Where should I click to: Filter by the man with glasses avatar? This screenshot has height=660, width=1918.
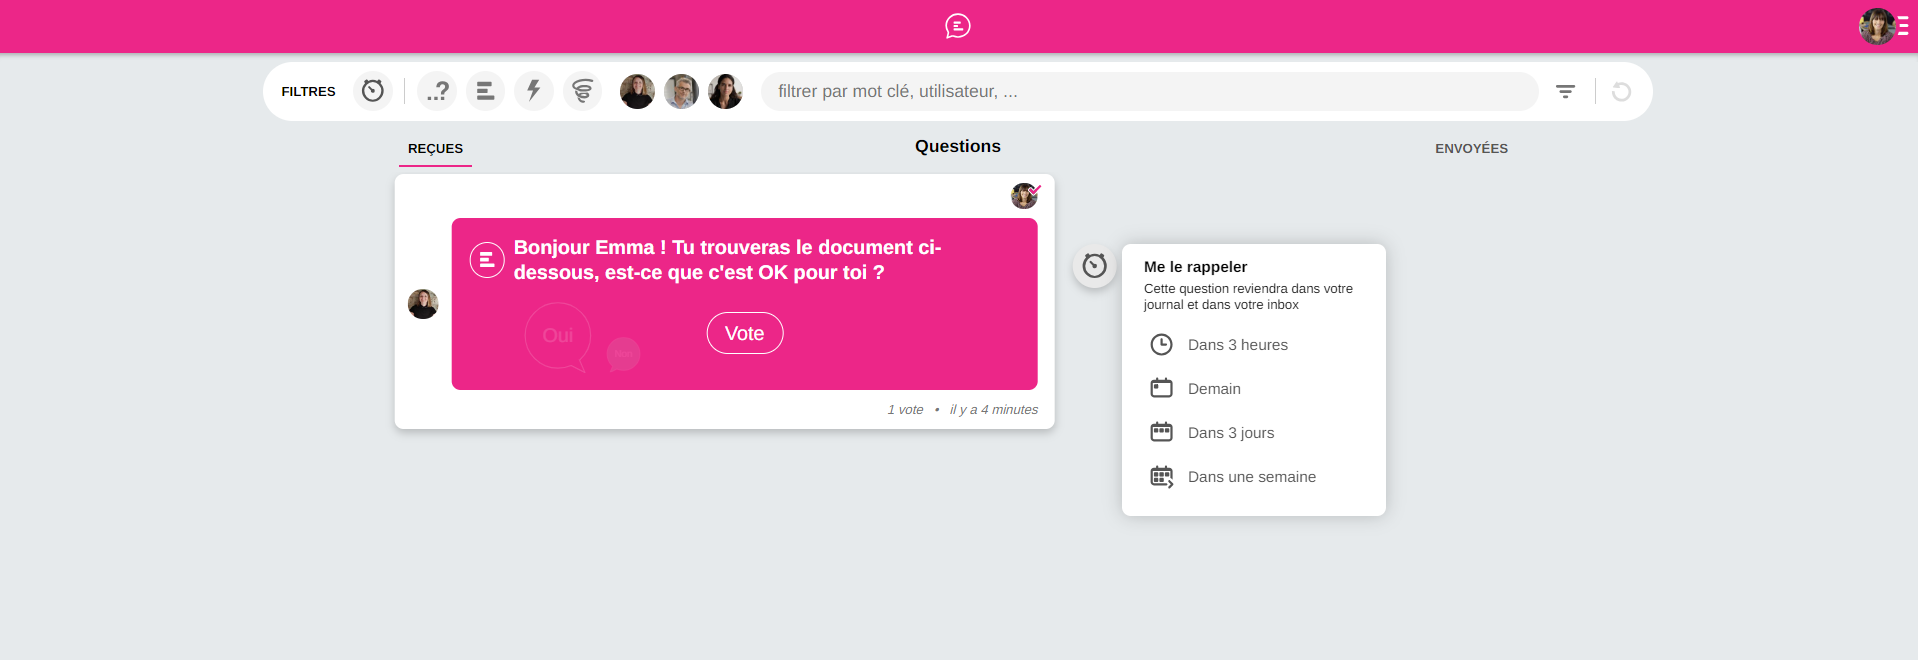click(x=681, y=91)
